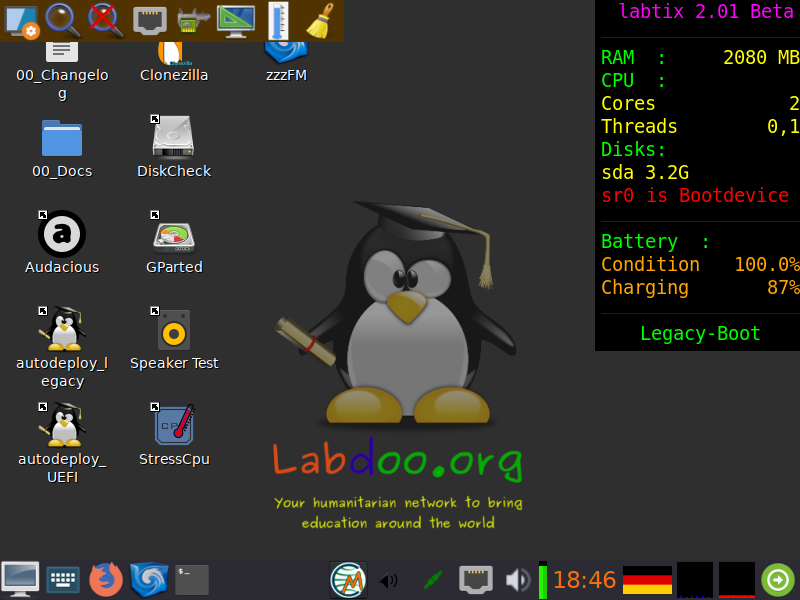Click the system monitor graph with red line
The width and height of the screenshot is (800, 600).
point(737,580)
